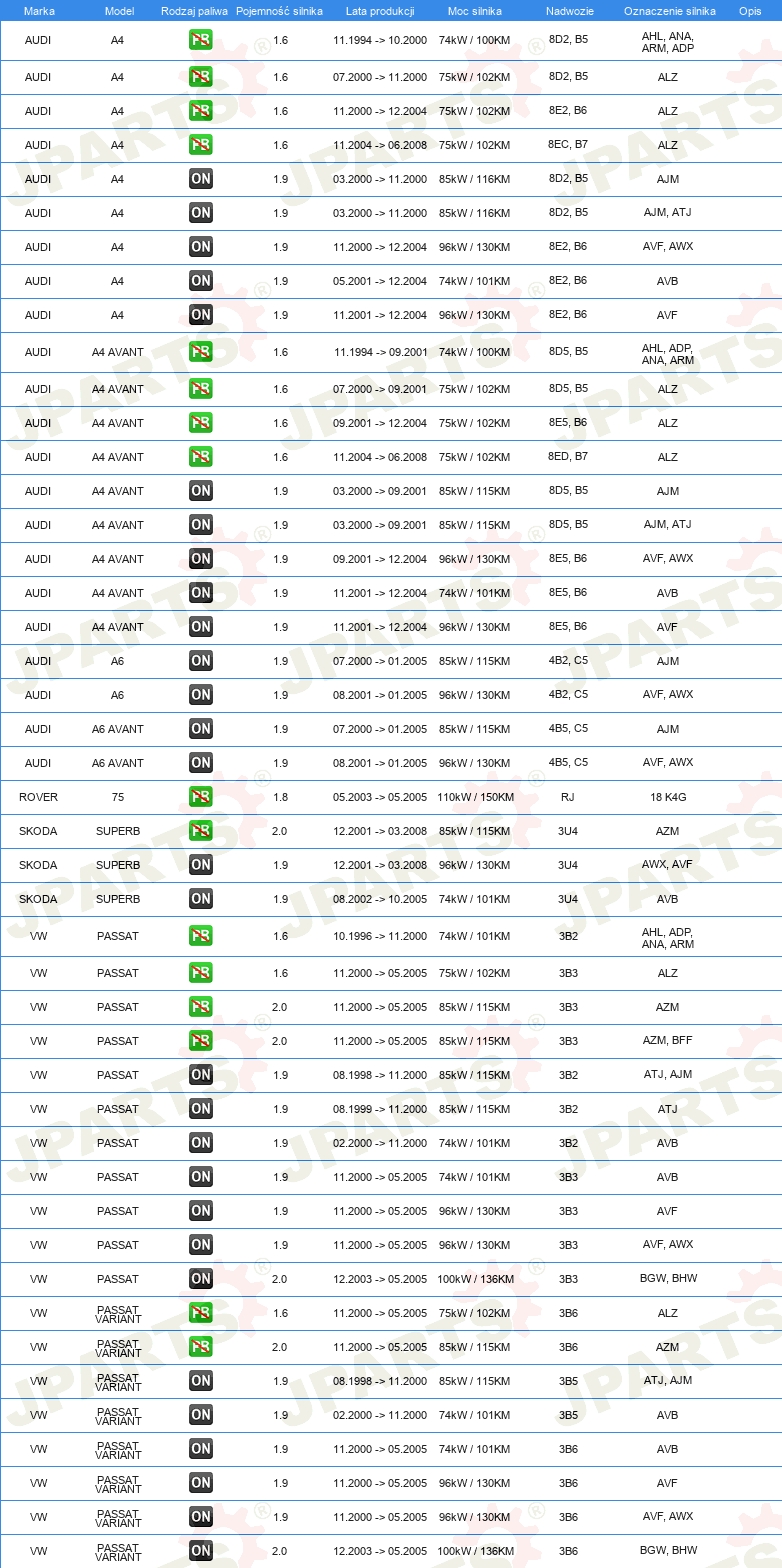
Task: Click the ROVER brand cell
Action: coord(38,797)
